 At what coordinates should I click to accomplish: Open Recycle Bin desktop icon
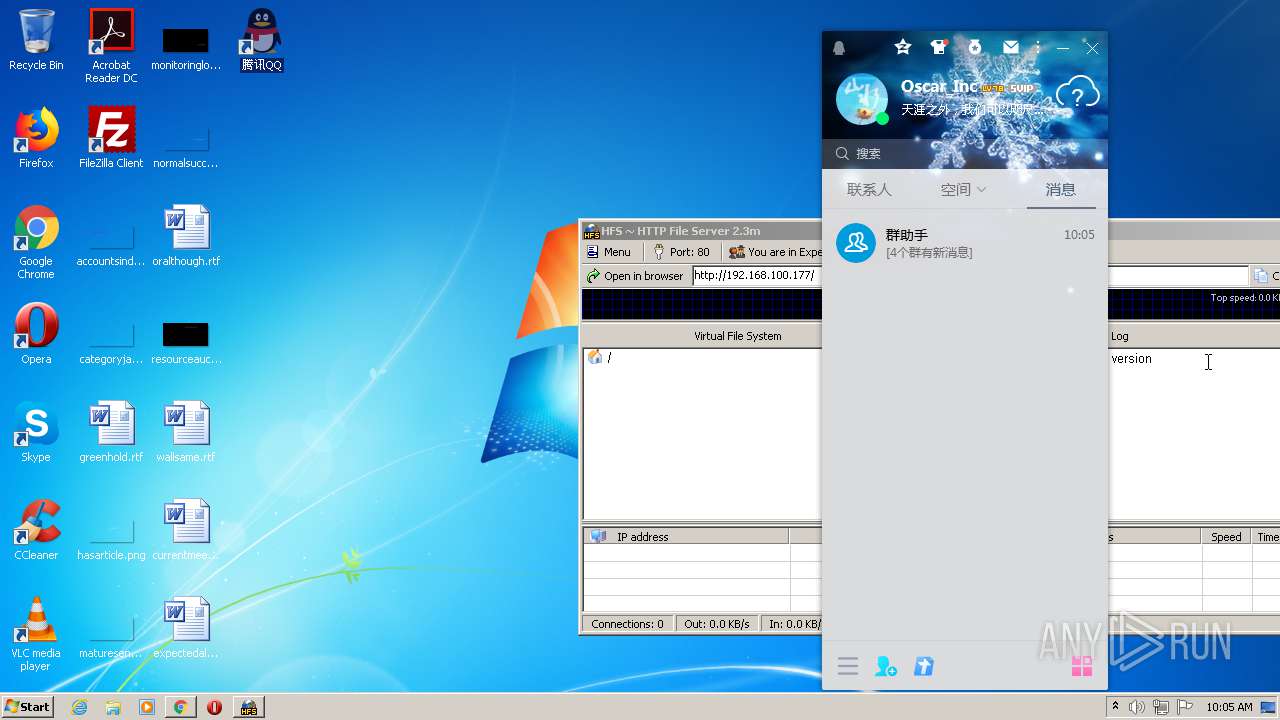click(x=36, y=40)
